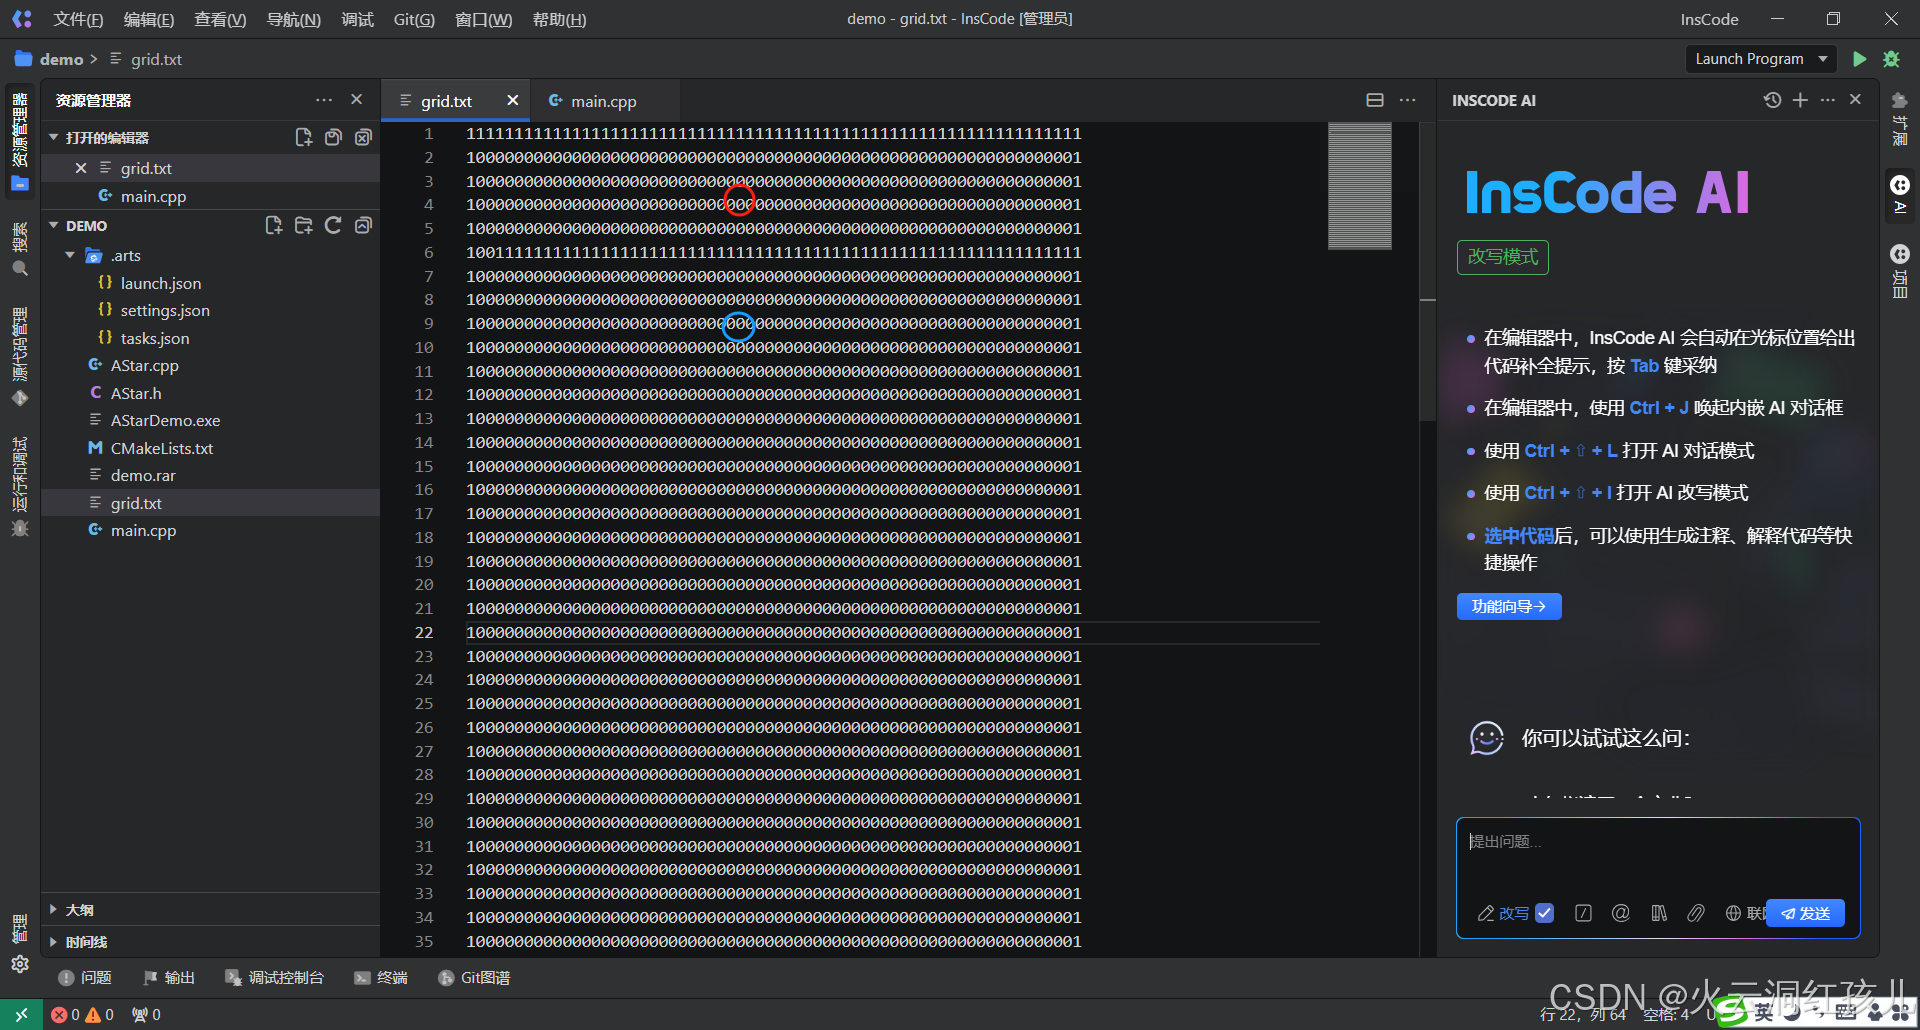Open the Git(G) menu
This screenshot has height=1030, width=1920.
point(414,19)
